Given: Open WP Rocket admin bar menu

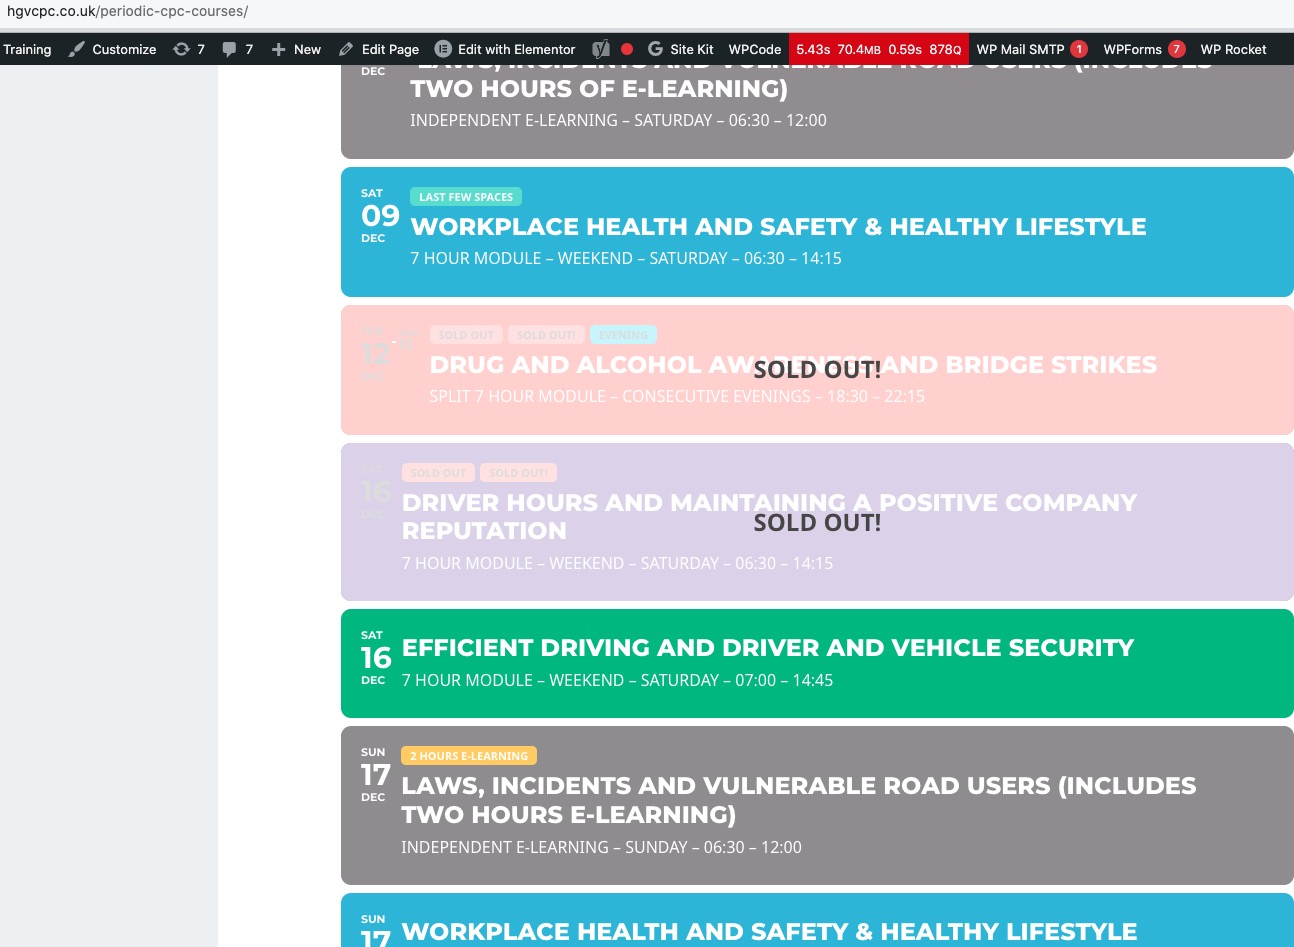Looking at the screenshot, I should [1233, 49].
